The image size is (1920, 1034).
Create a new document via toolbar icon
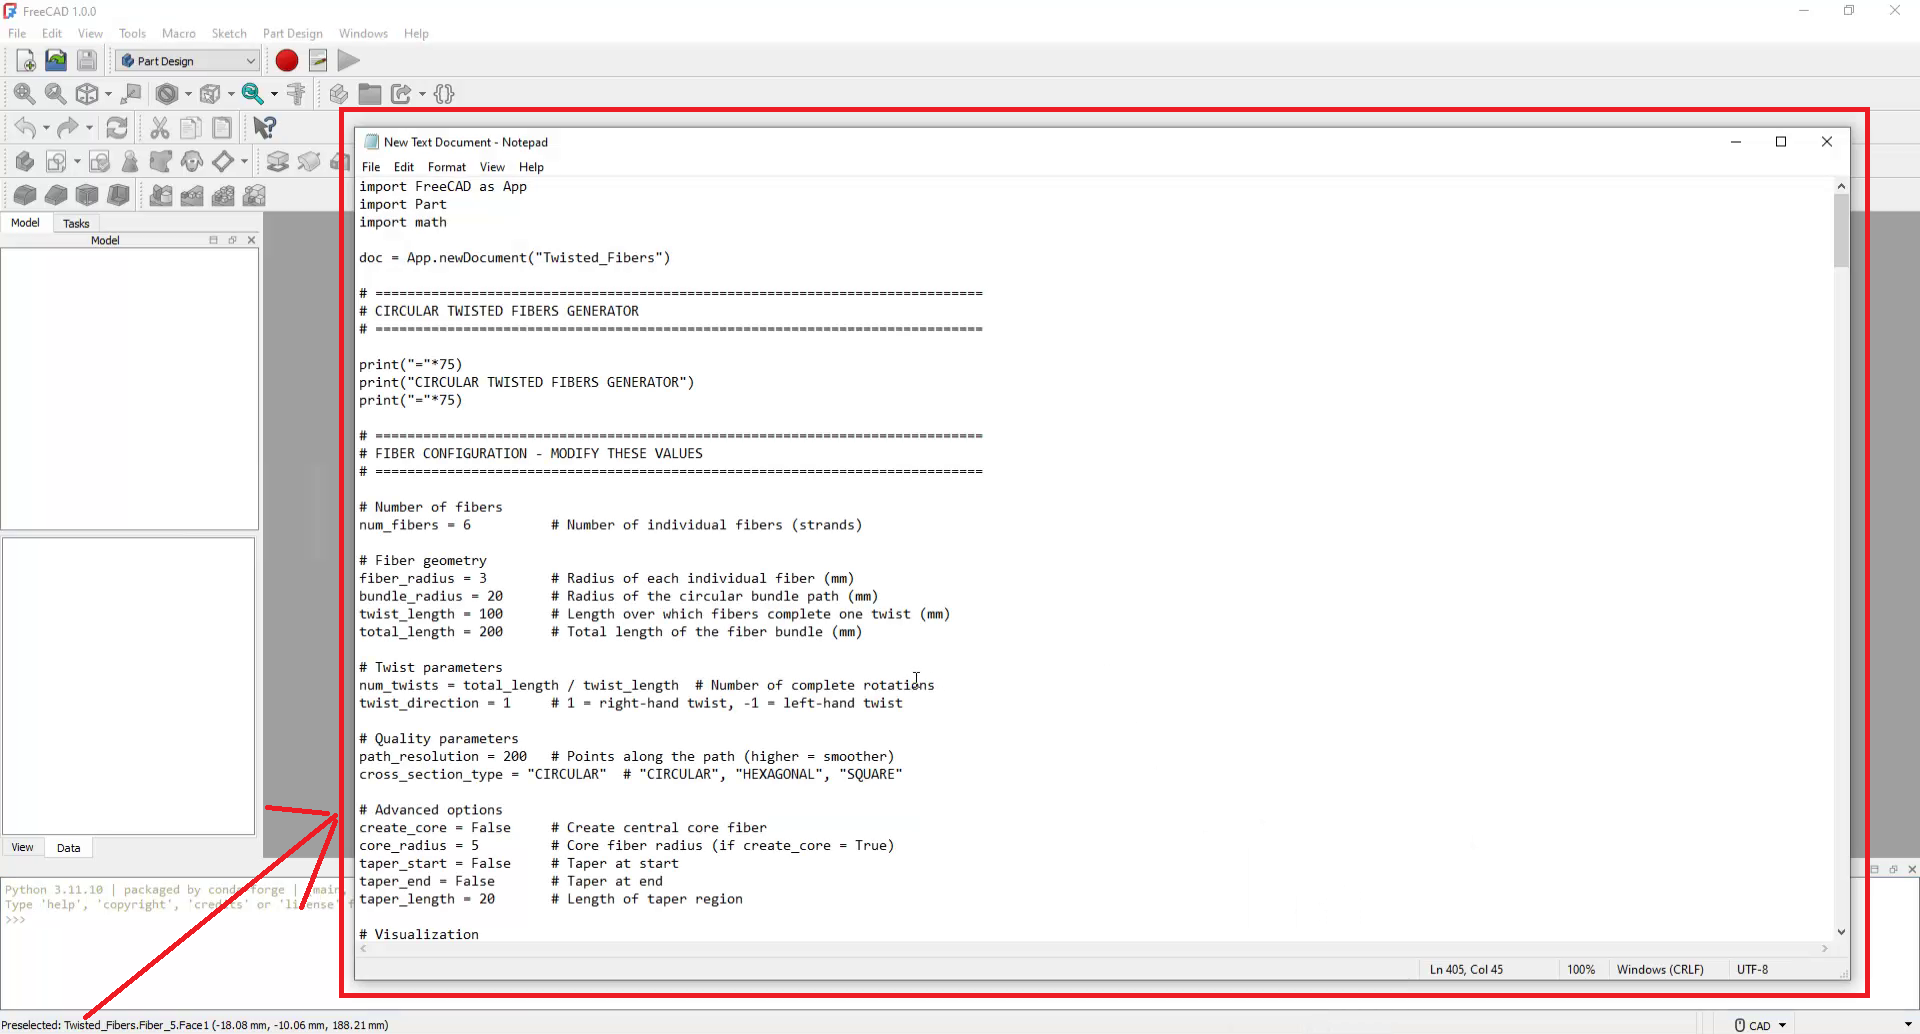click(26, 61)
